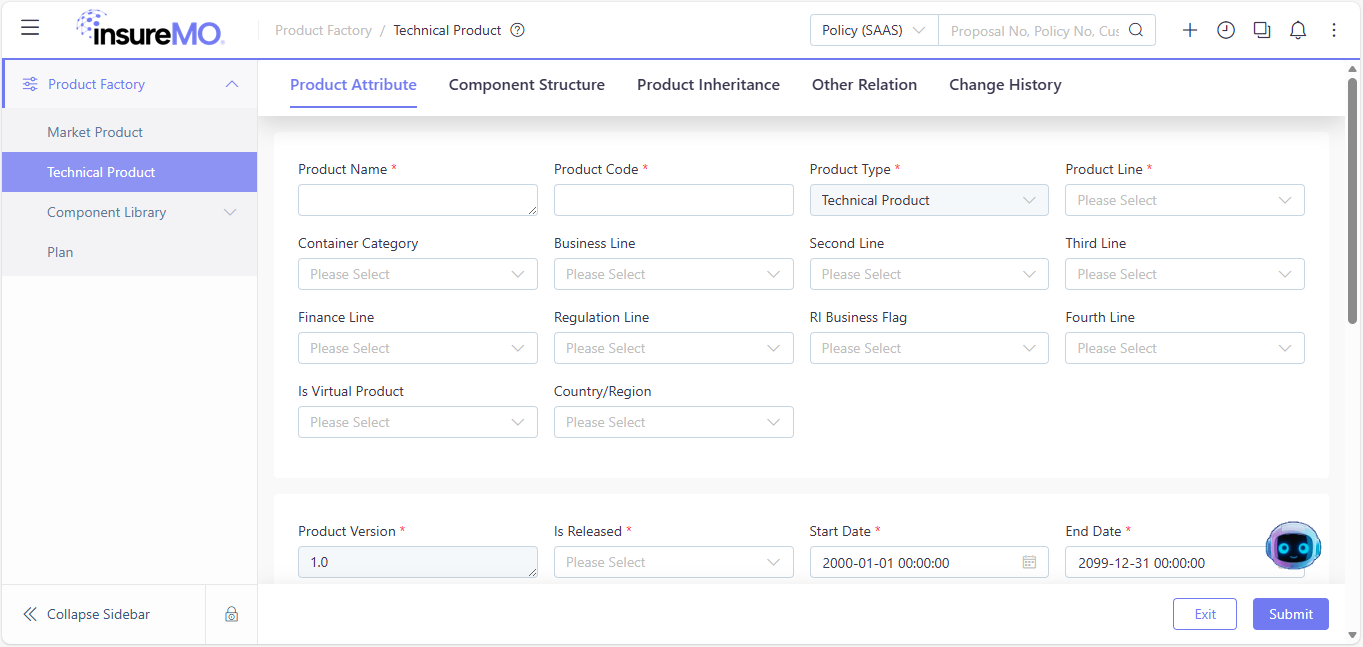Click the Collapse Sidebar double-arrow icon
Viewport: 1363px width, 647px height.
30,614
